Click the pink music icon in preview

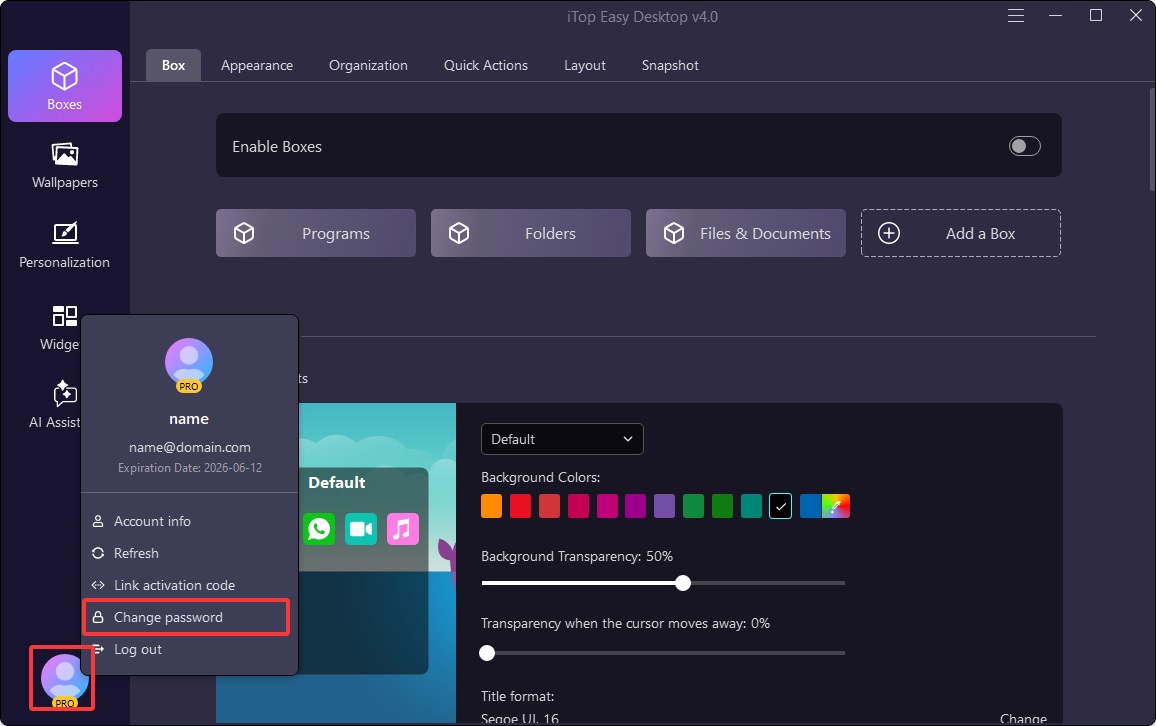[x=402, y=528]
